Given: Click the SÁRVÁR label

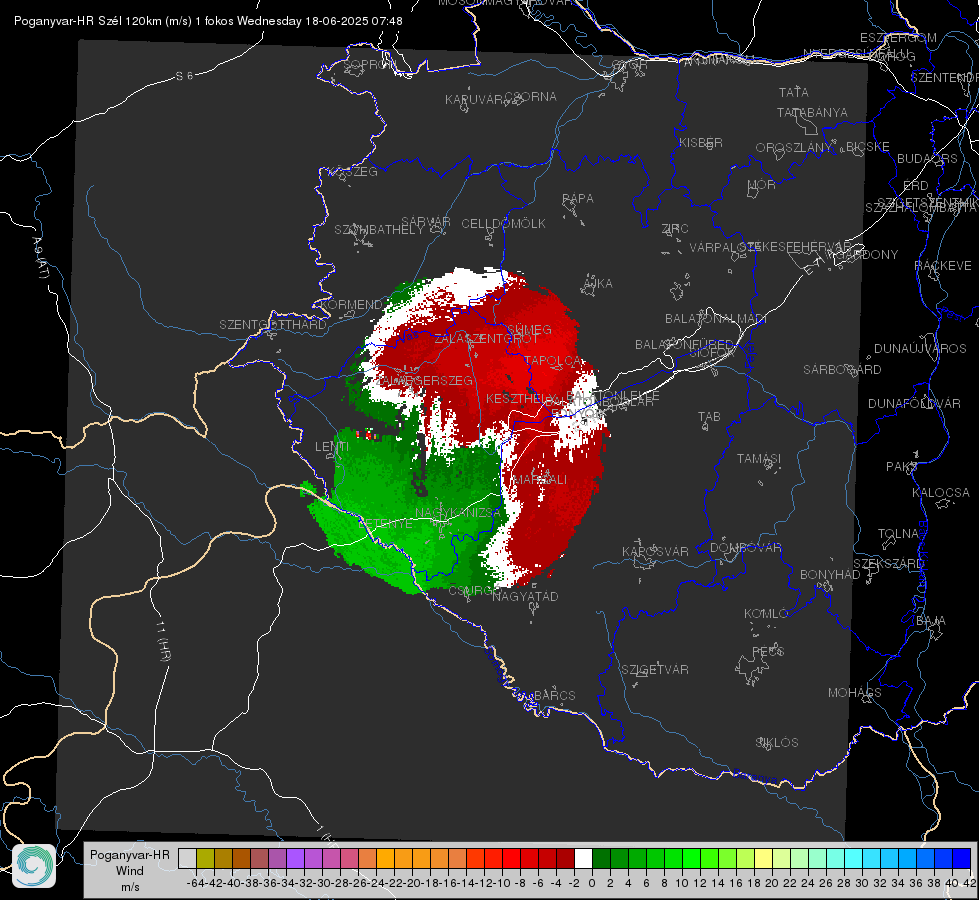Looking at the screenshot, I should point(426,222).
